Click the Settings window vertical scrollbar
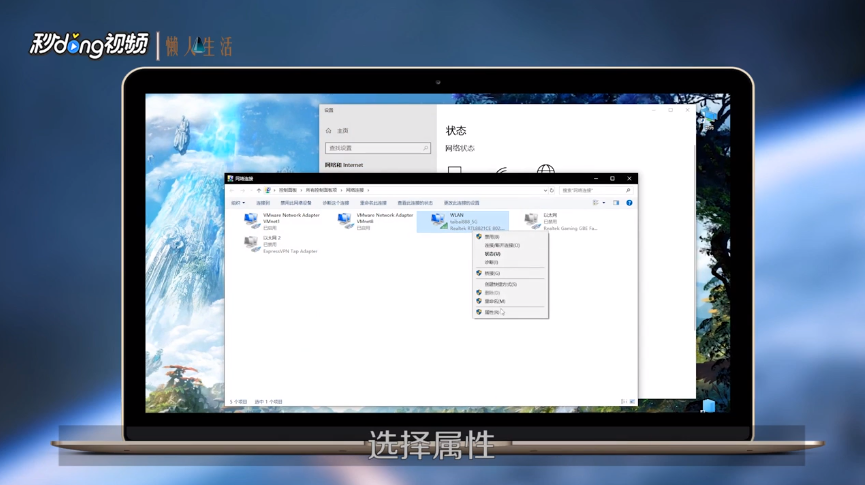The height and width of the screenshot is (485, 865). 694,237
